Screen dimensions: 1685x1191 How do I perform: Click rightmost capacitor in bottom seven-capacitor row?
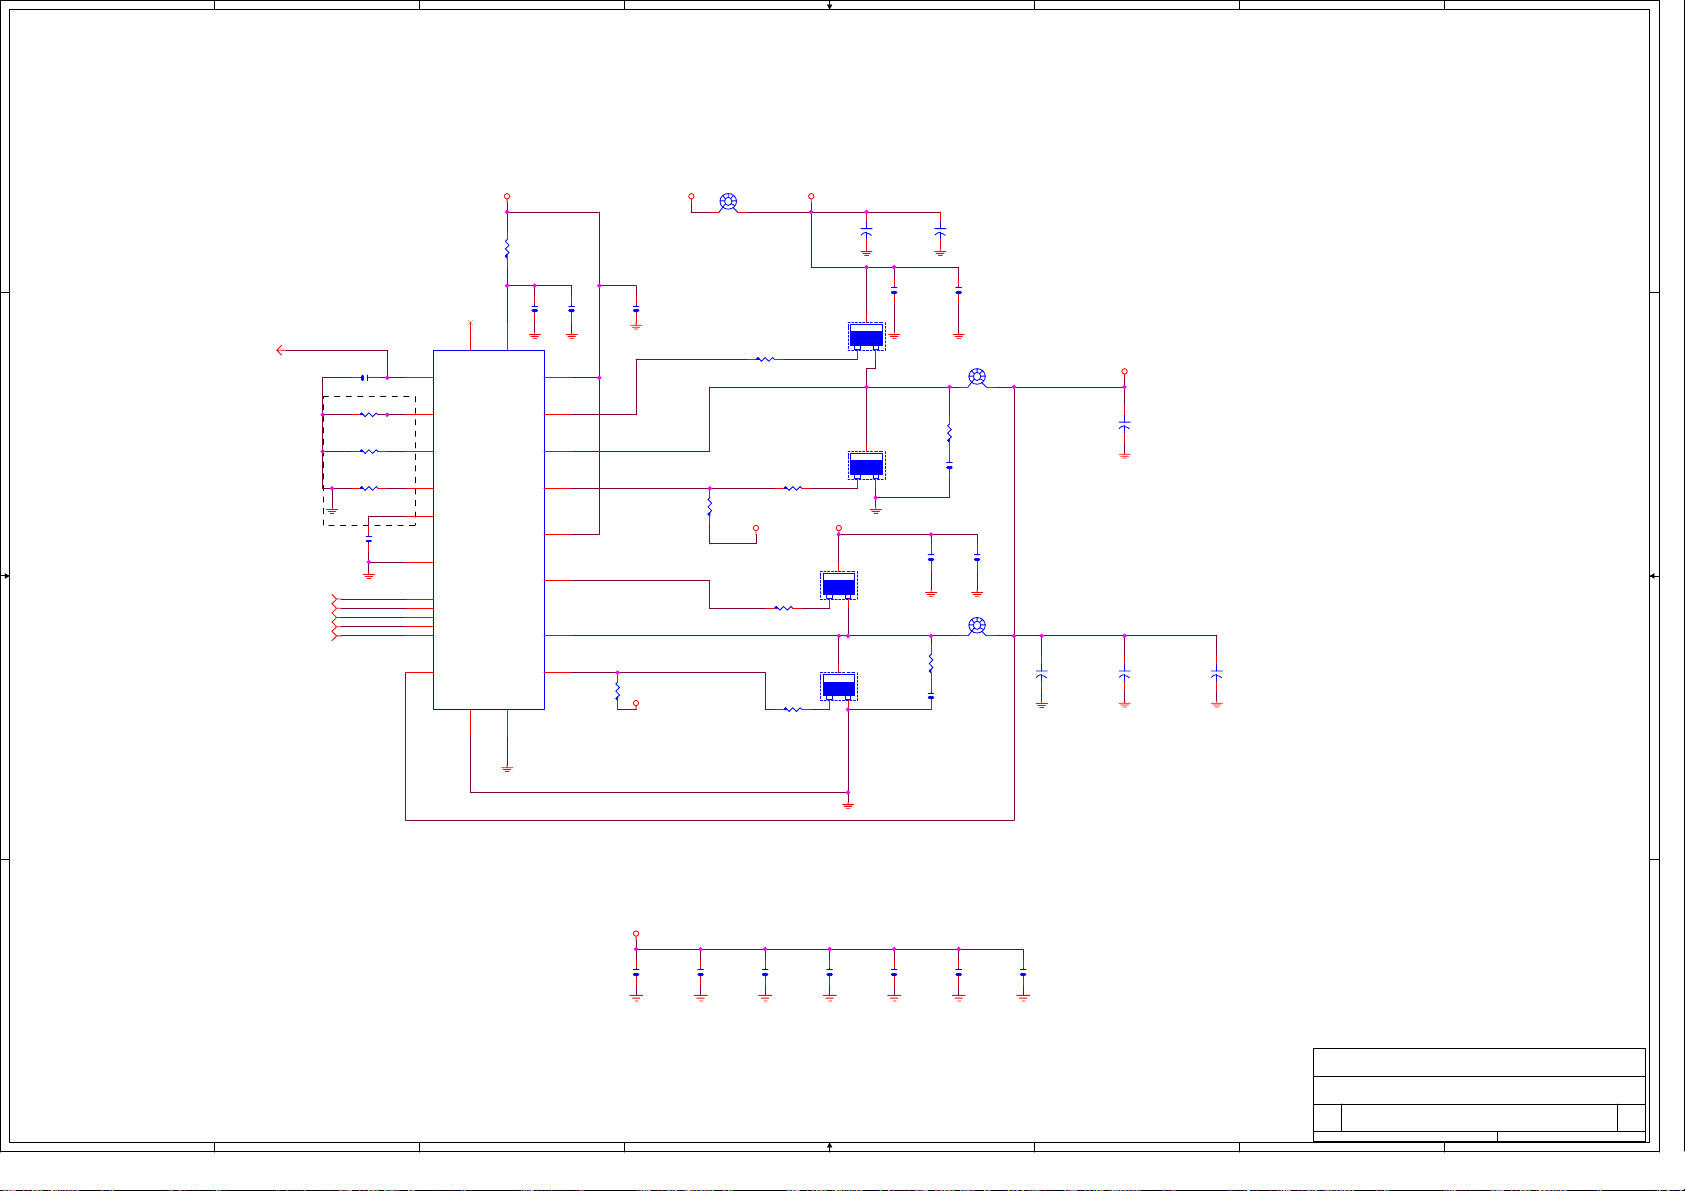(1023, 974)
